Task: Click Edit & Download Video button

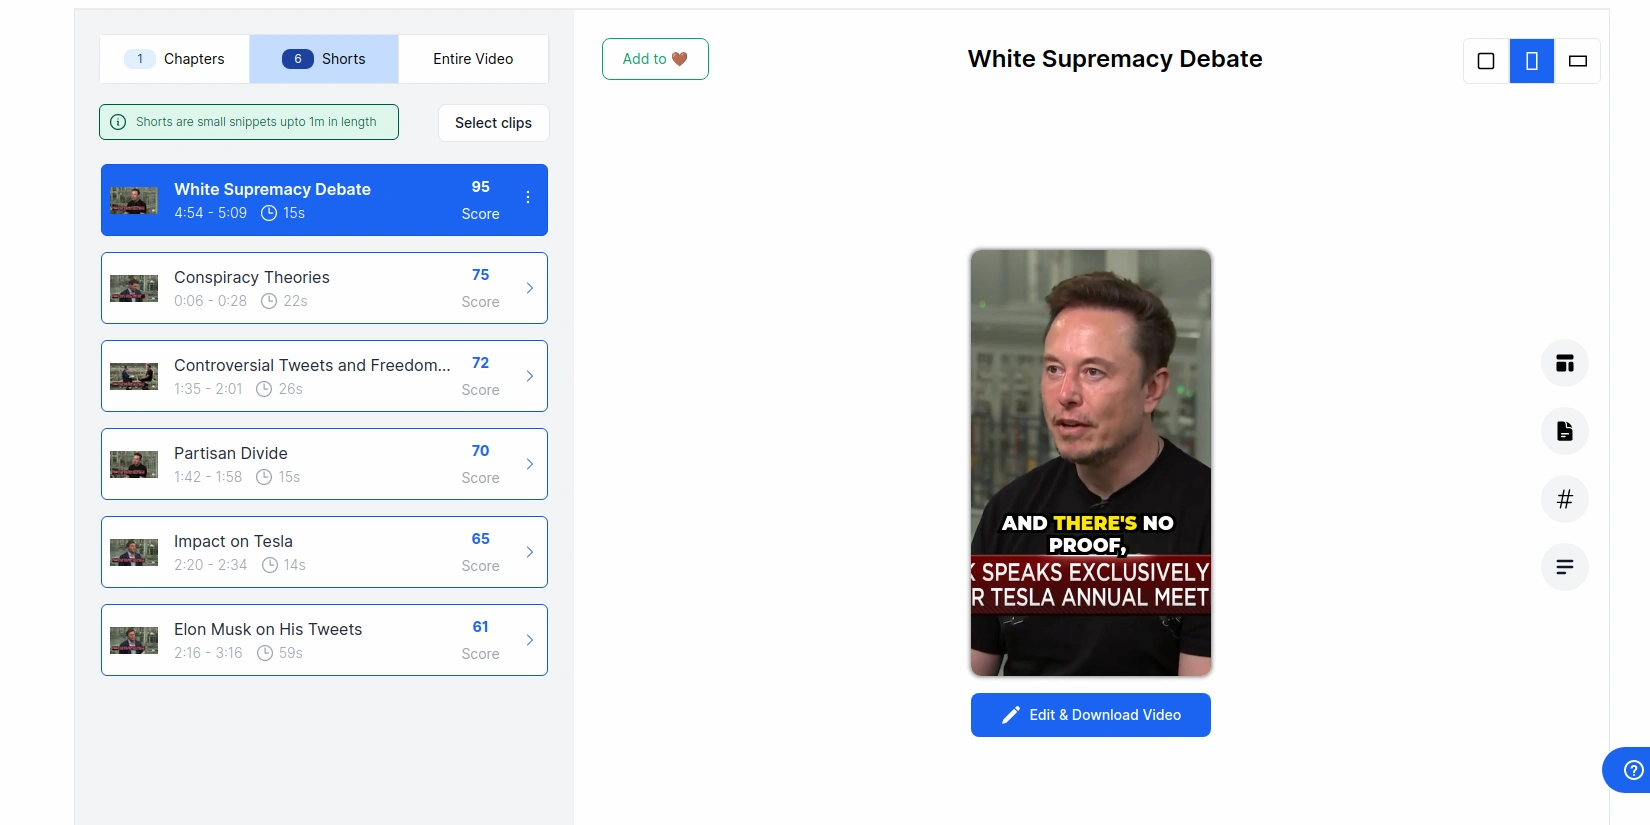Action: (1091, 715)
